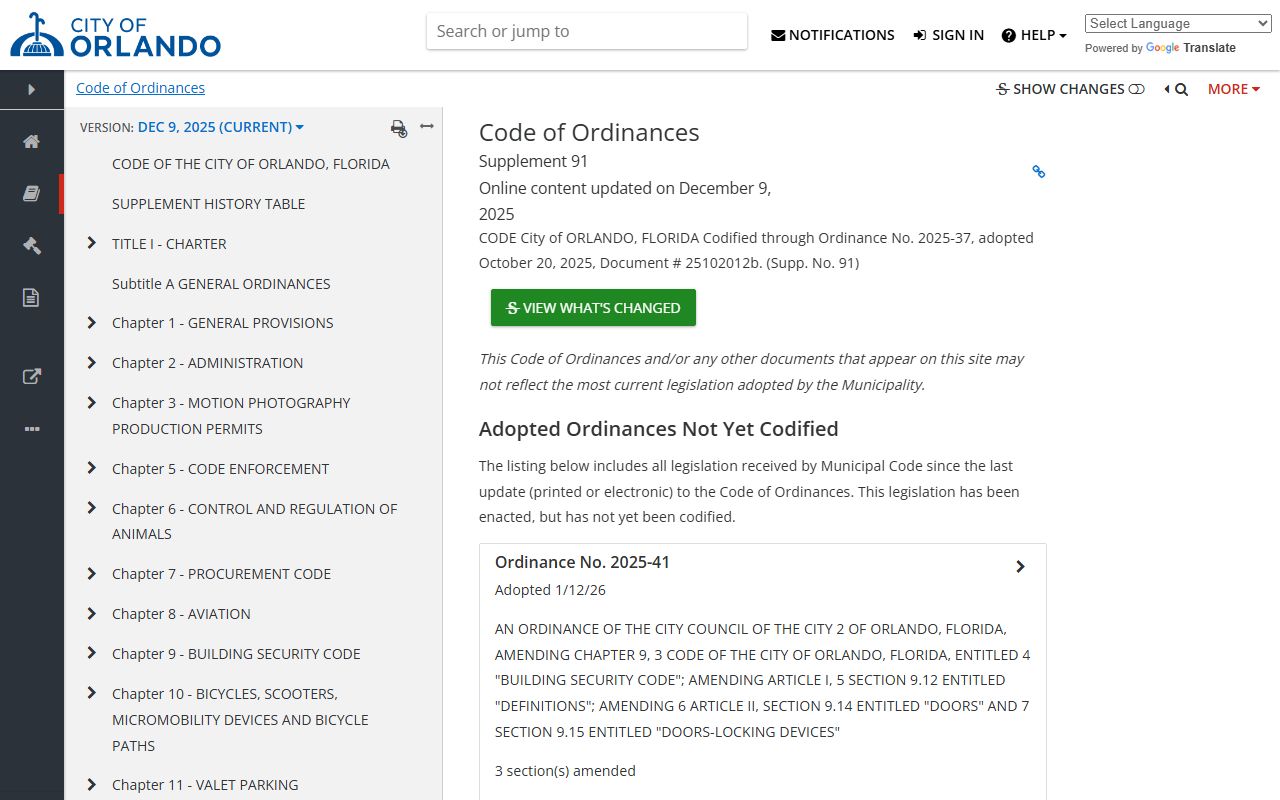
Task: Open the external link sidebar icon
Action: pos(32,376)
